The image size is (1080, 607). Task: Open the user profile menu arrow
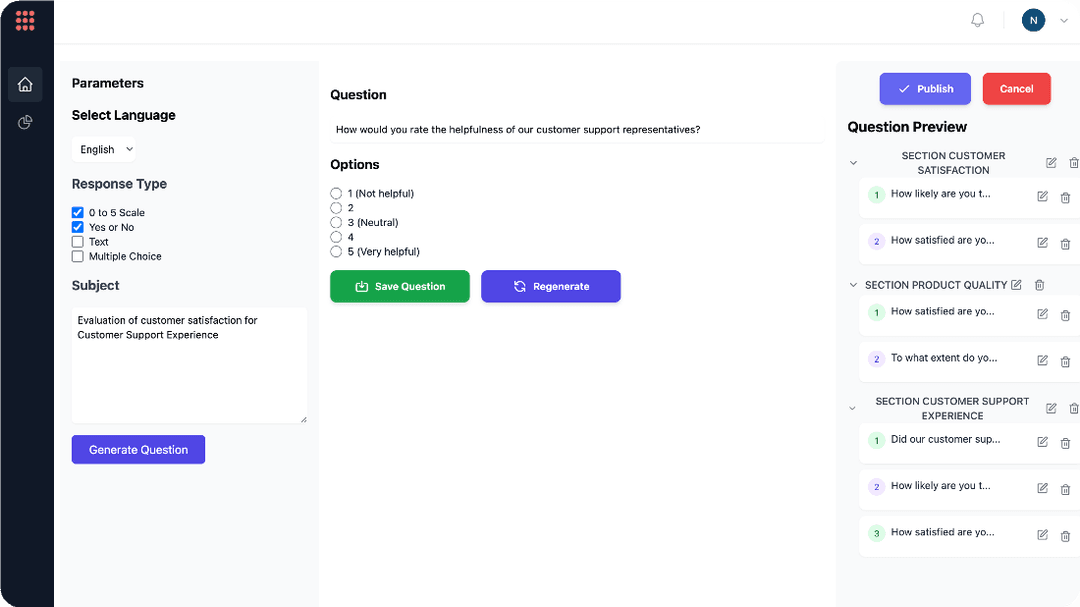(1064, 20)
